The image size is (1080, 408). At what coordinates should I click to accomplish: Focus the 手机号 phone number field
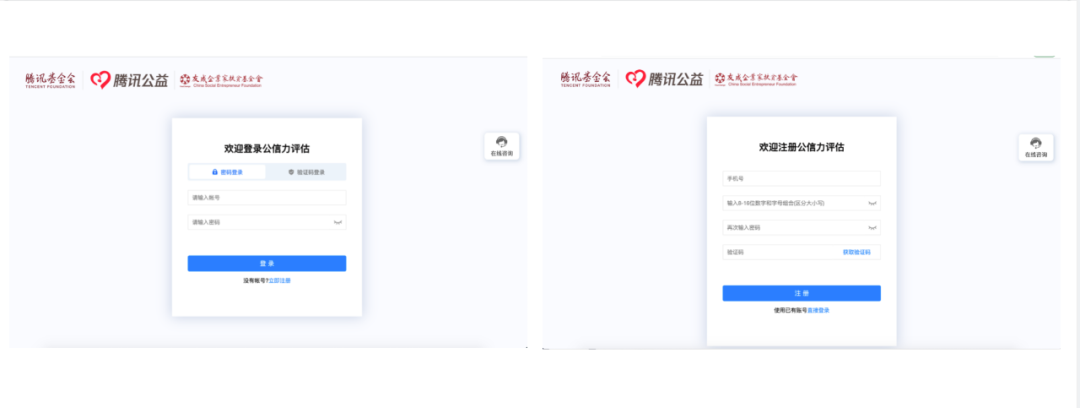tap(801, 178)
